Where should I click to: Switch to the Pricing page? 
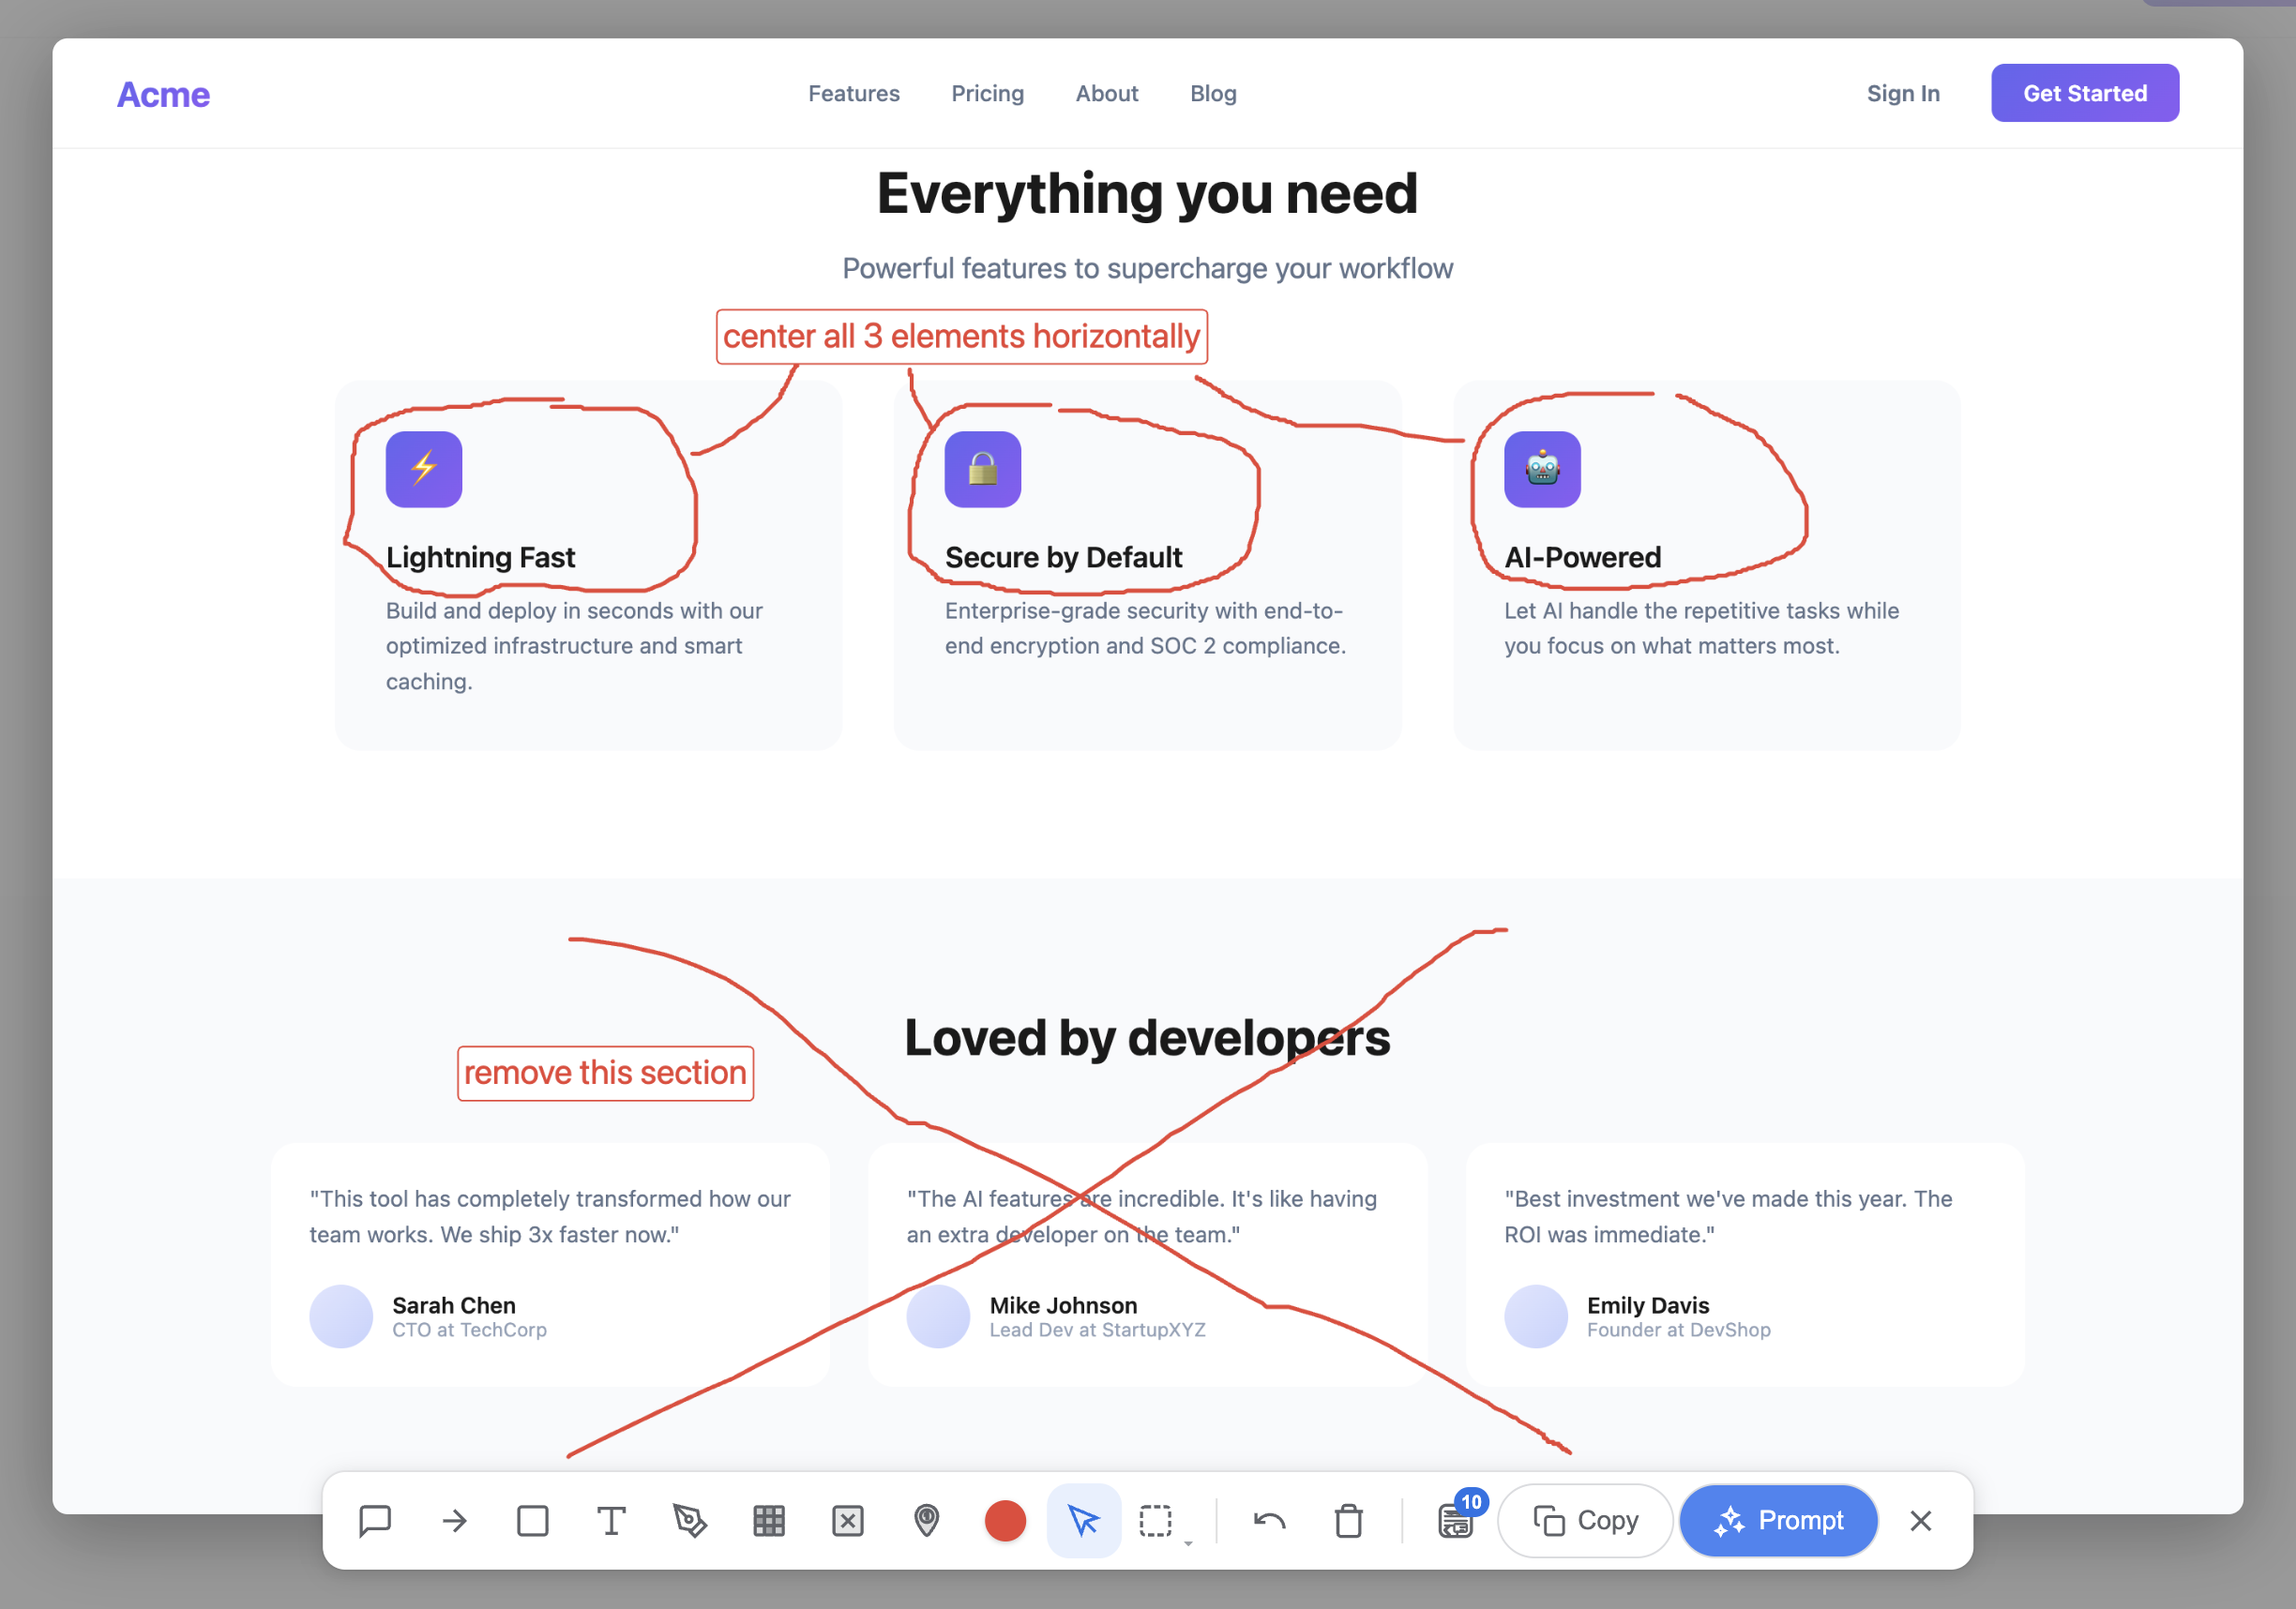(988, 93)
